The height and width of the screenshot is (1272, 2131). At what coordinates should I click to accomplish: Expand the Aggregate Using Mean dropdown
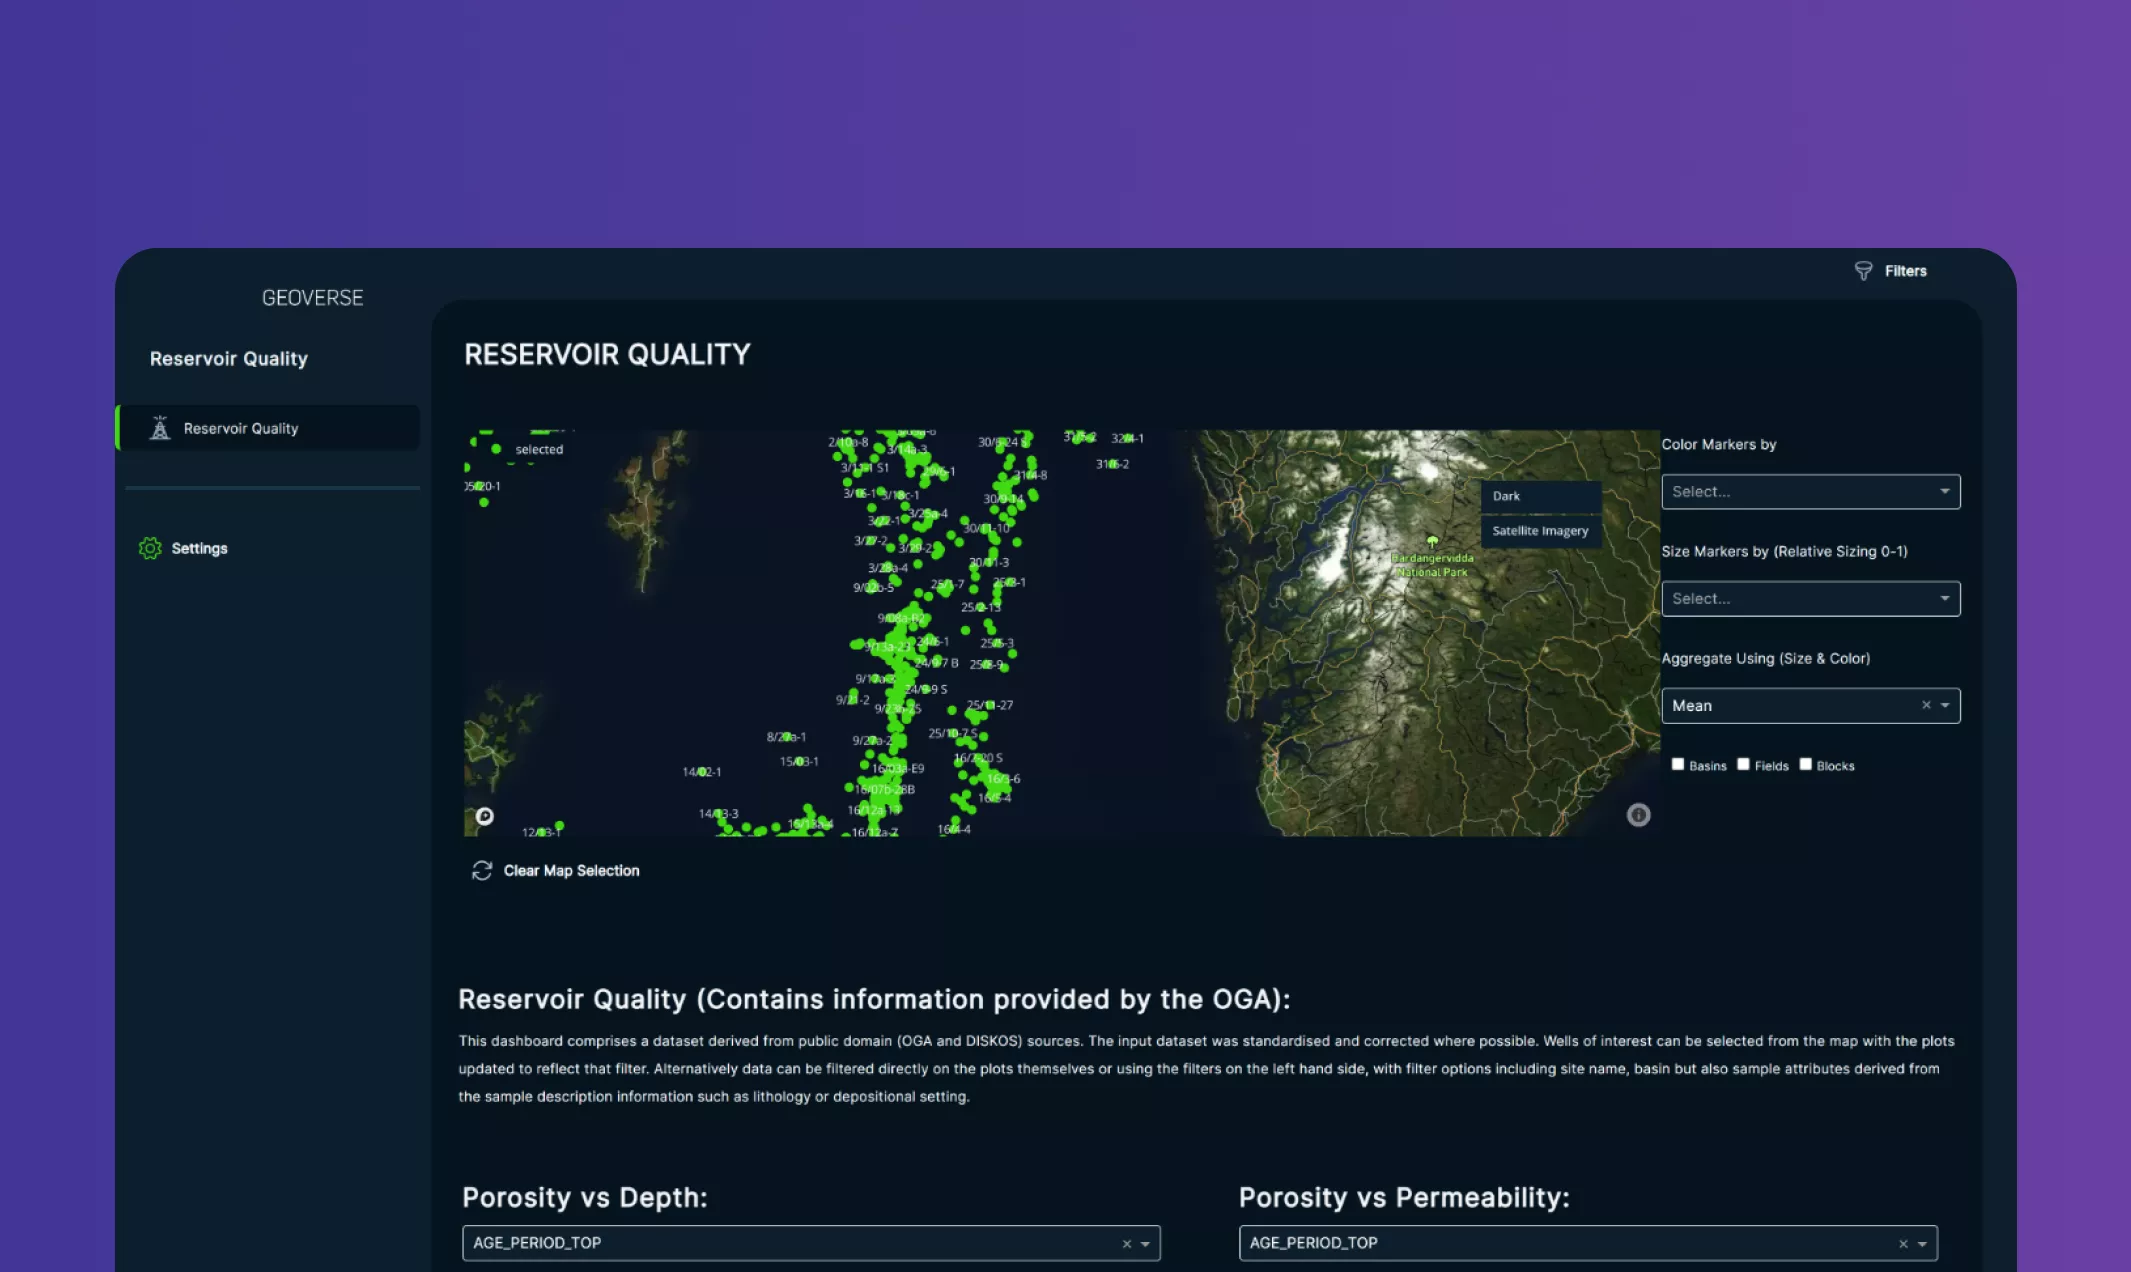[1945, 706]
